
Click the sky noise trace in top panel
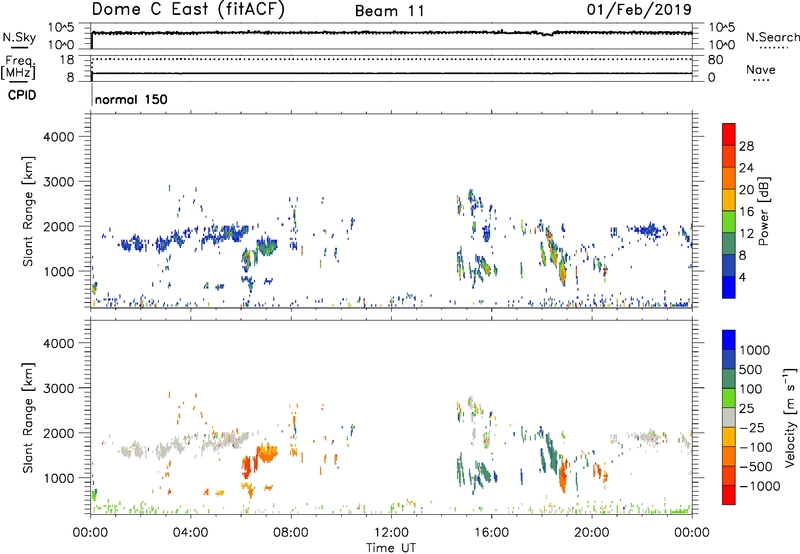coord(391,33)
